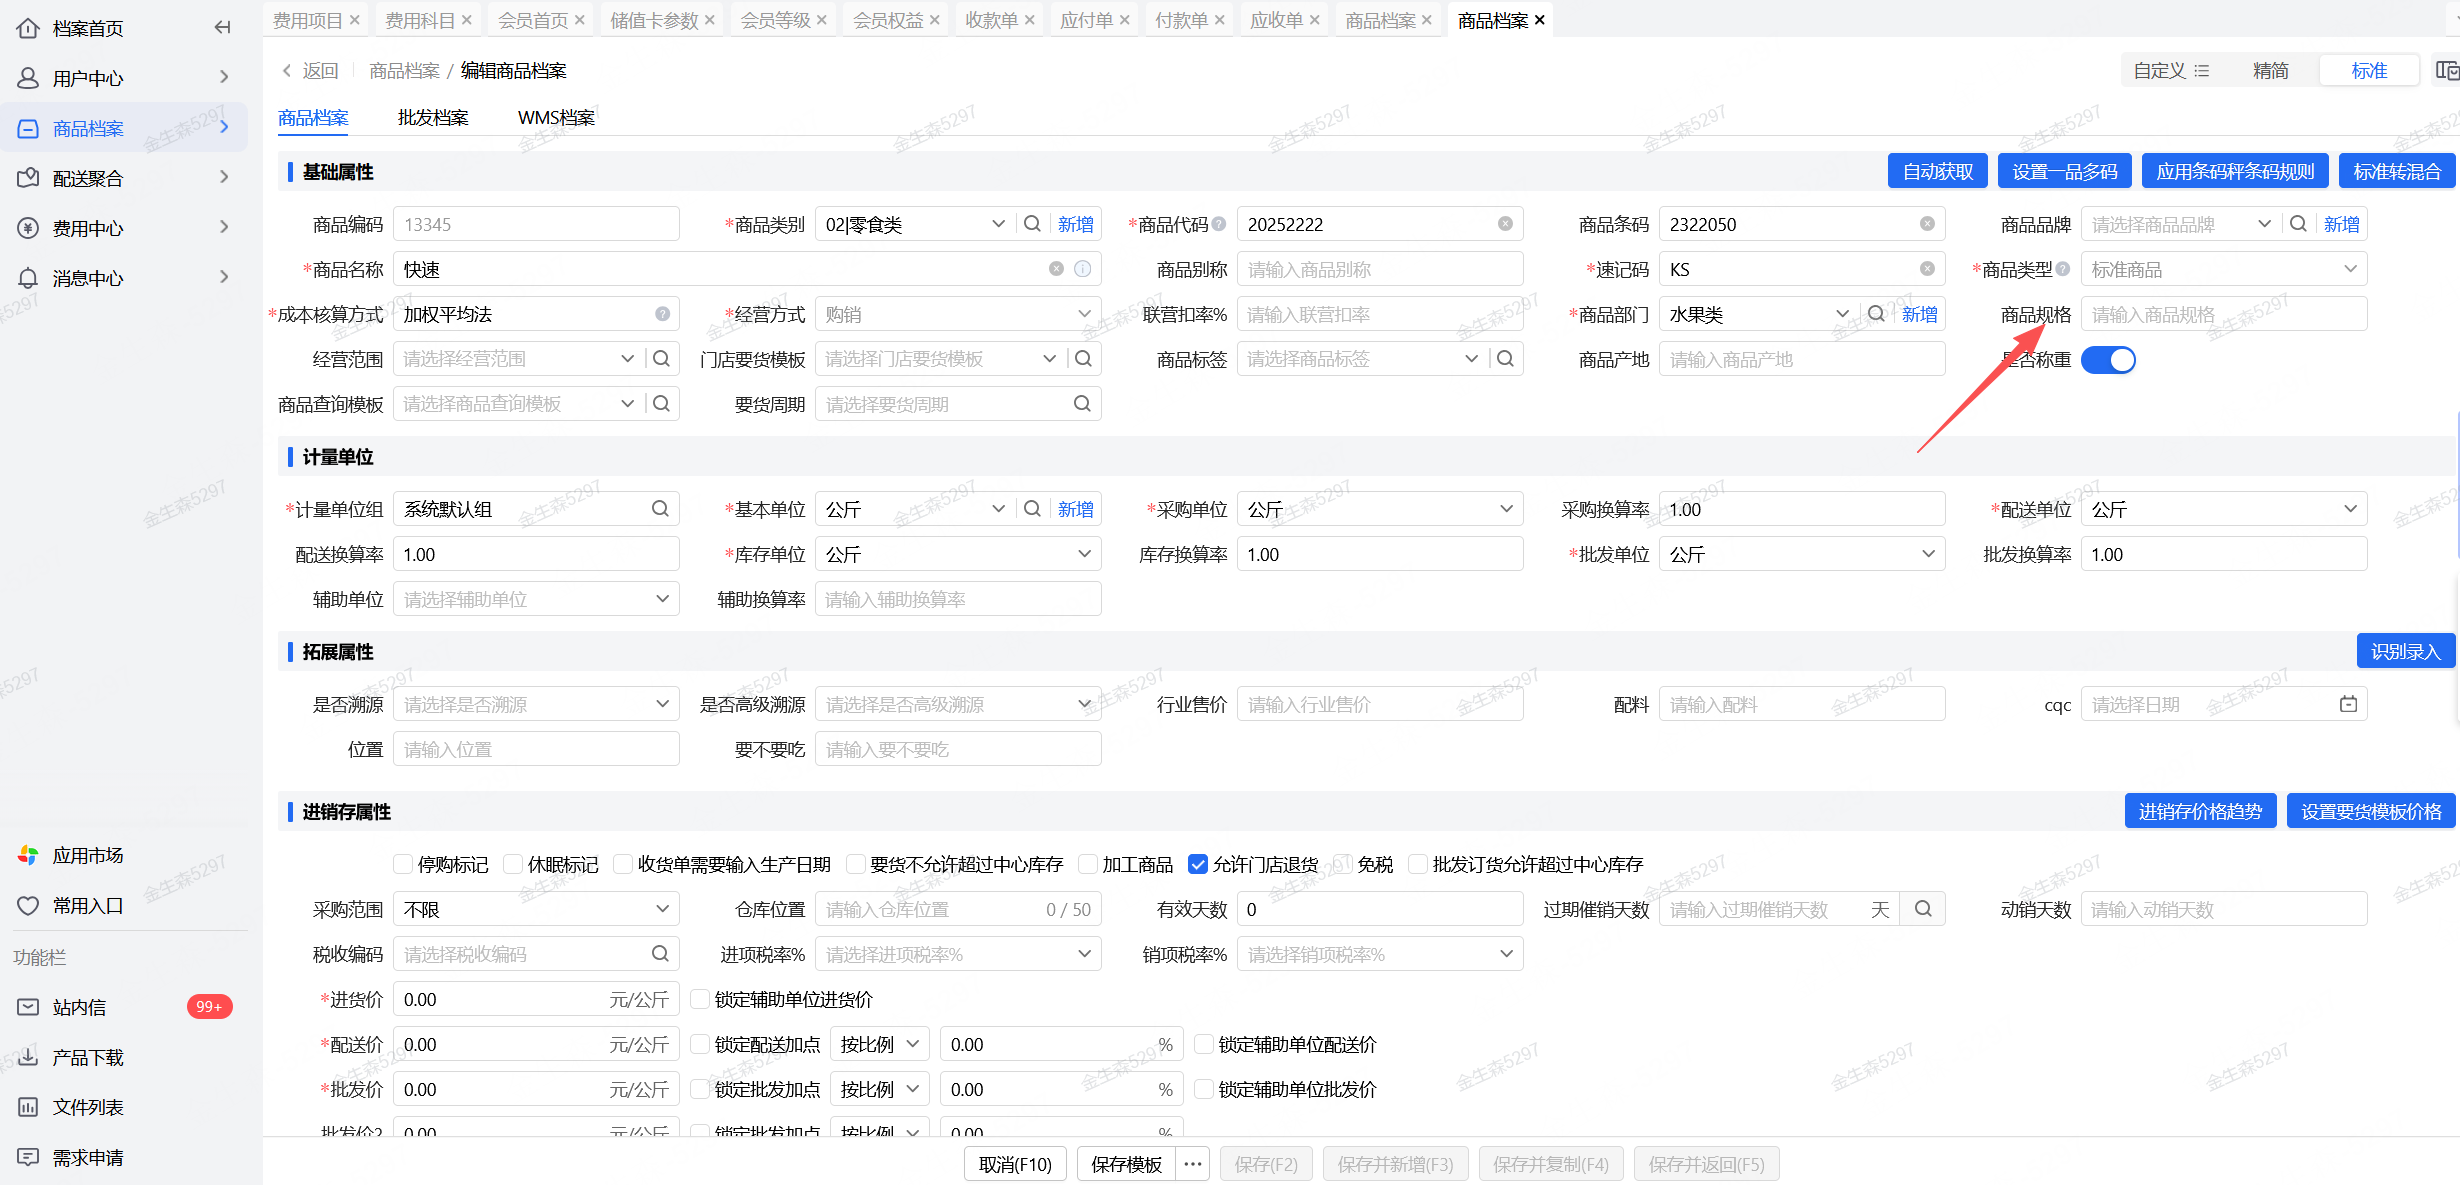This screenshot has height=1185, width=2460.
Task: Click search icon next to 商品类别
Action: tap(1032, 224)
